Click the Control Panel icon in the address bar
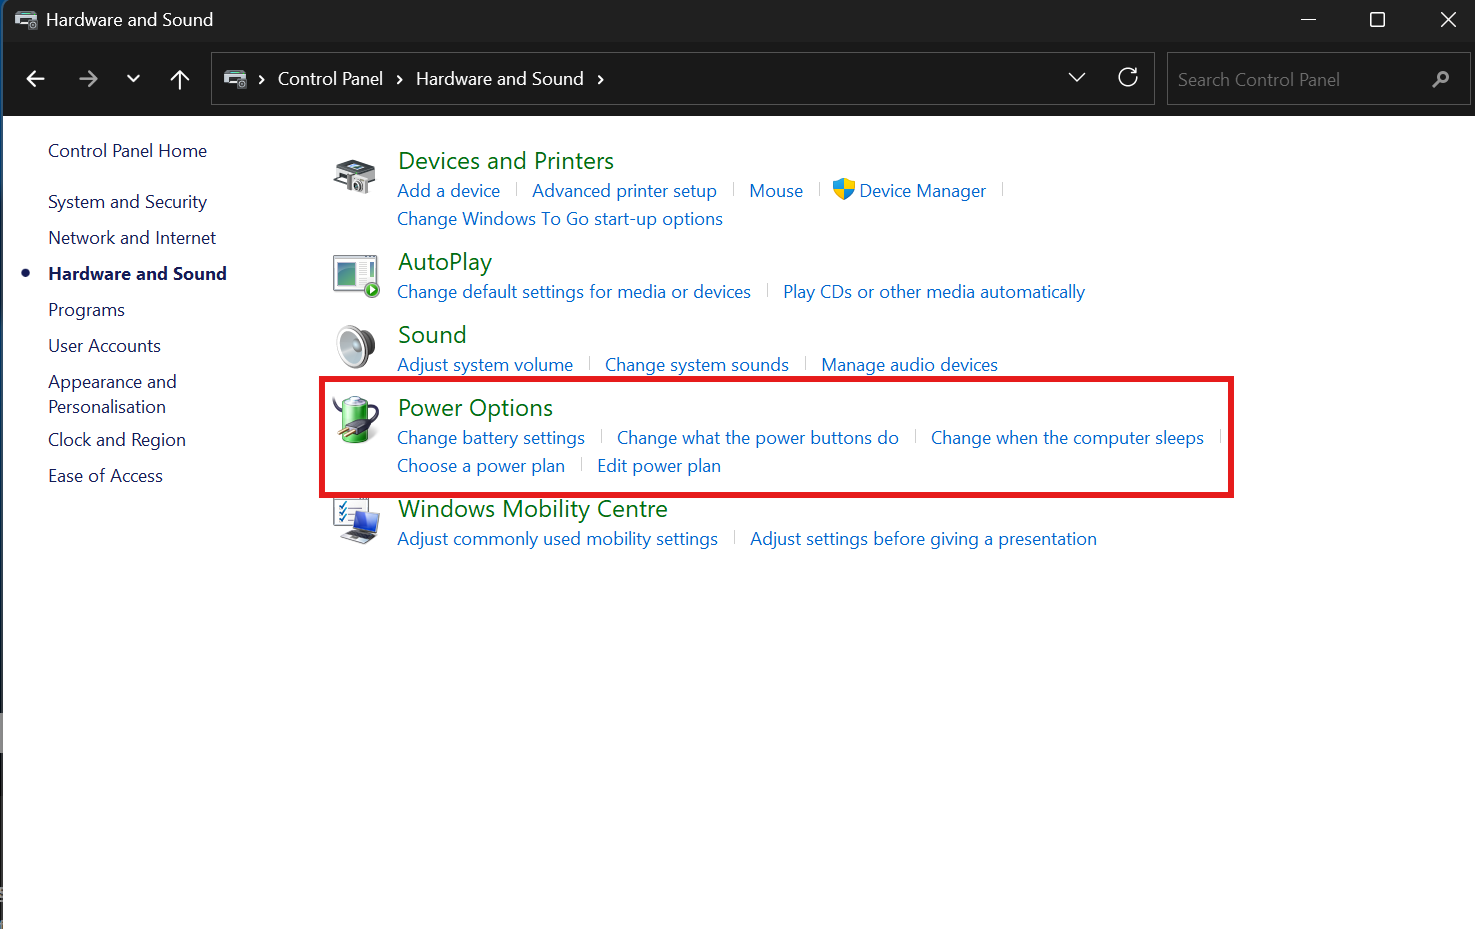Screen dimensions: 1475x929 (x=235, y=79)
